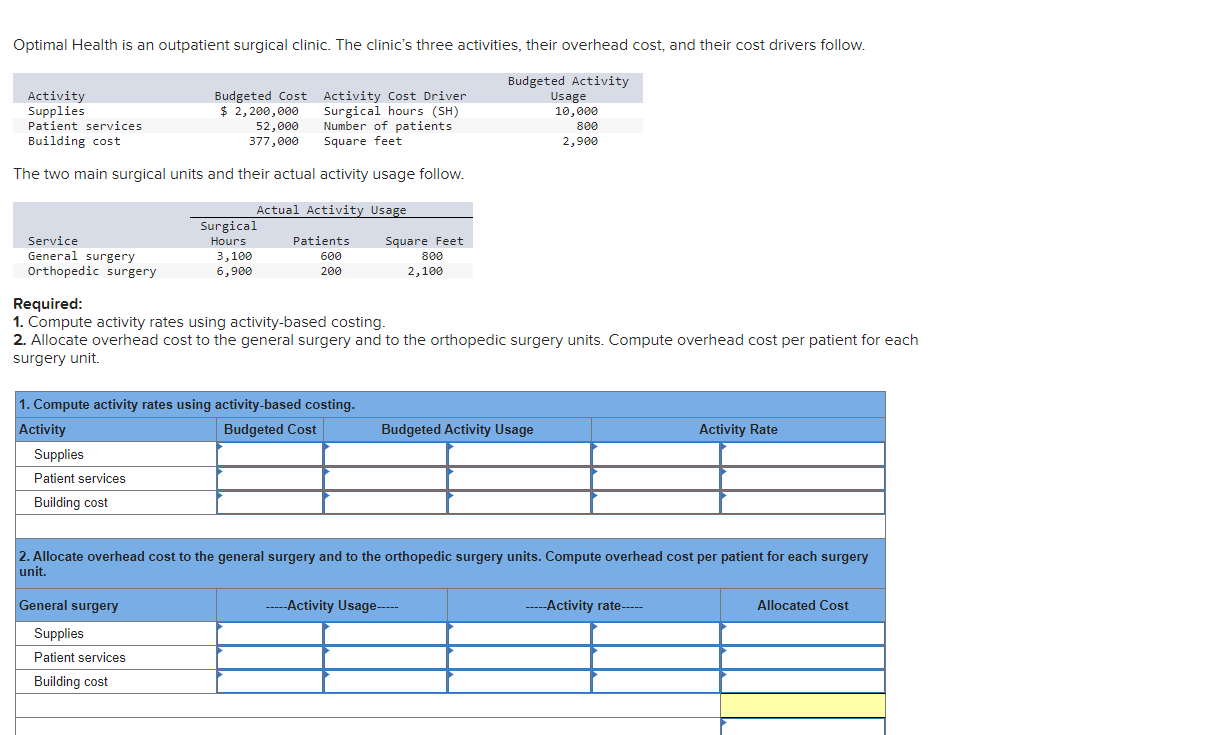Click the 'Surgical hours (SH)' cost driver text
The width and height of the screenshot is (1208, 735).
391,111
